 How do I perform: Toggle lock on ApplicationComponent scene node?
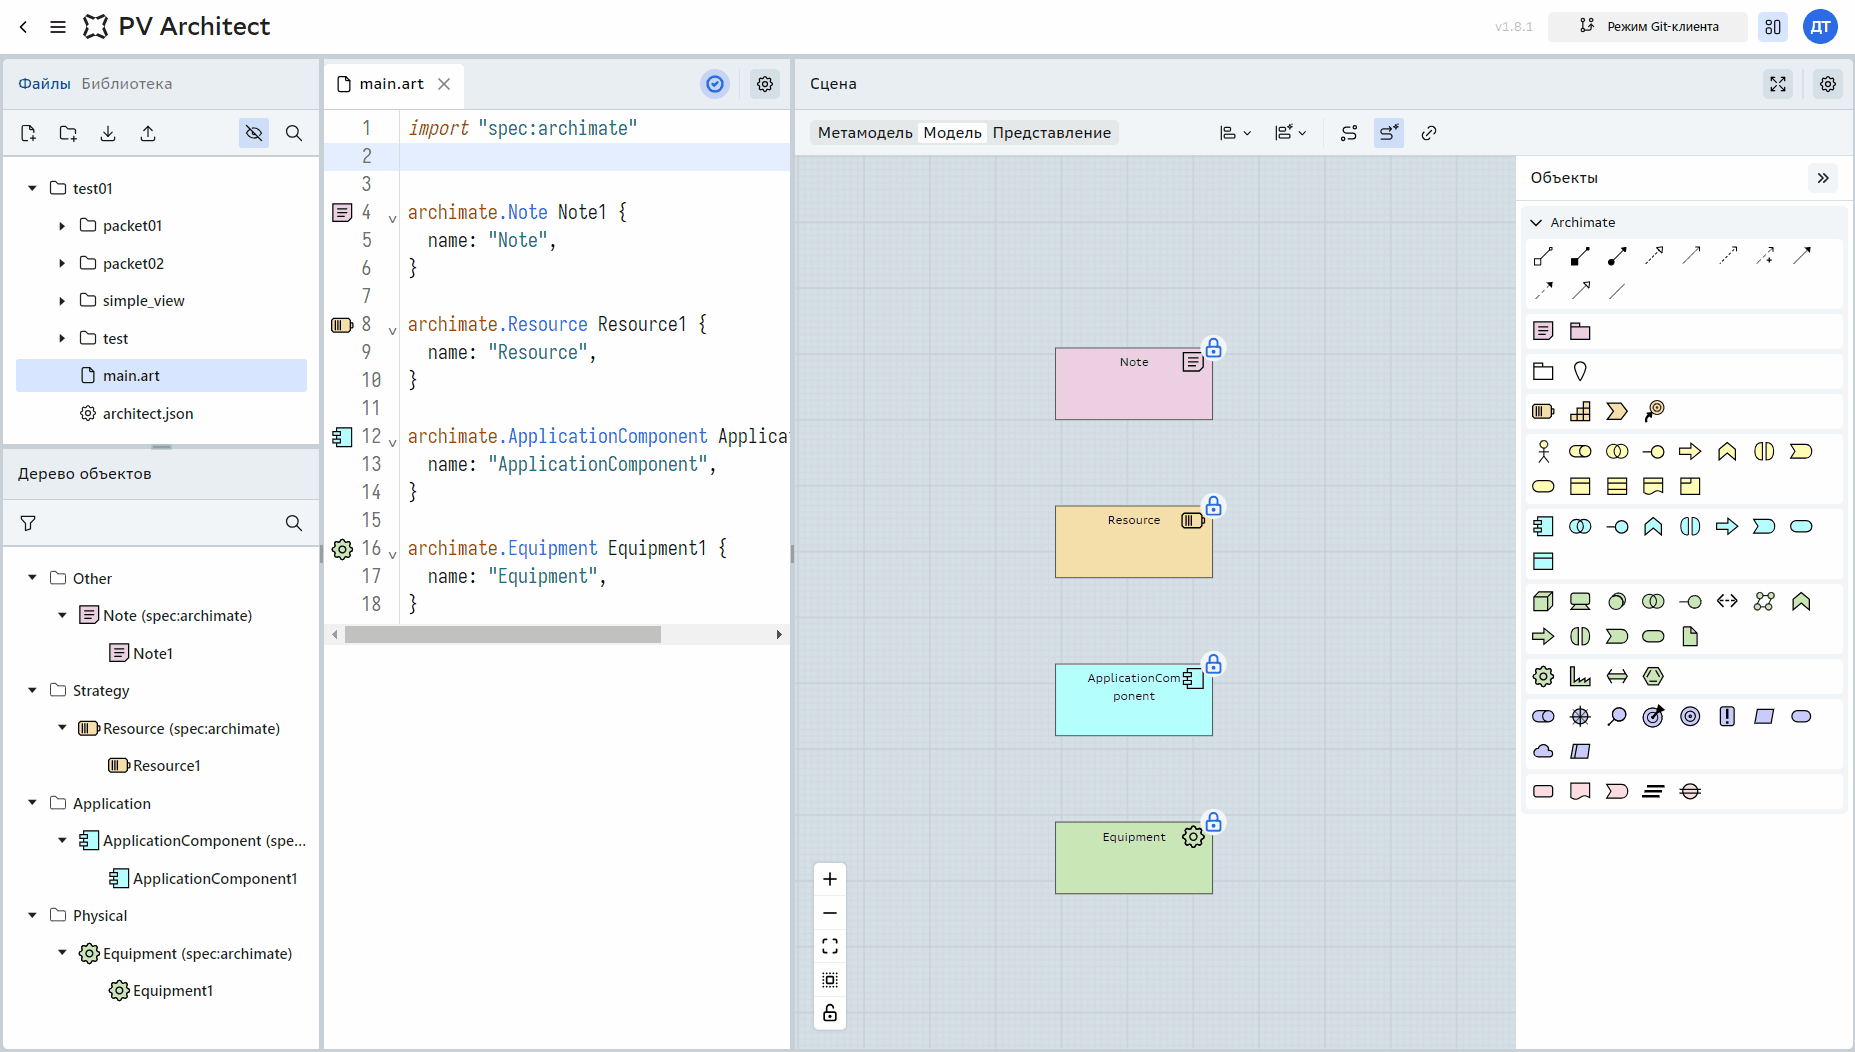pyautogui.click(x=1213, y=664)
